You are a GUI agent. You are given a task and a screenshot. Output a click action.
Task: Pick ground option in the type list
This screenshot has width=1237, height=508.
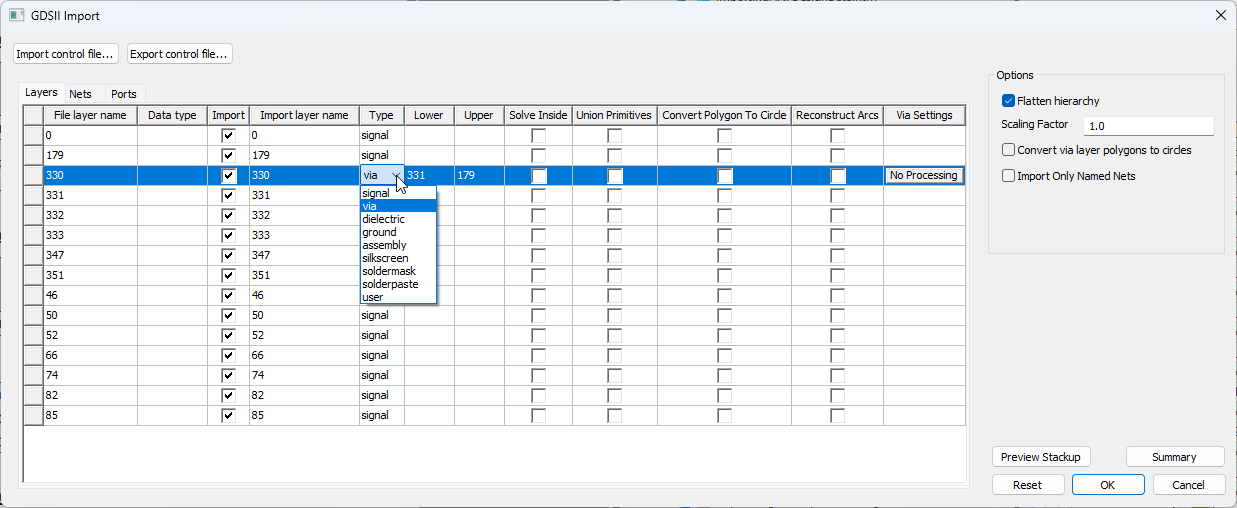[x=379, y=232]
